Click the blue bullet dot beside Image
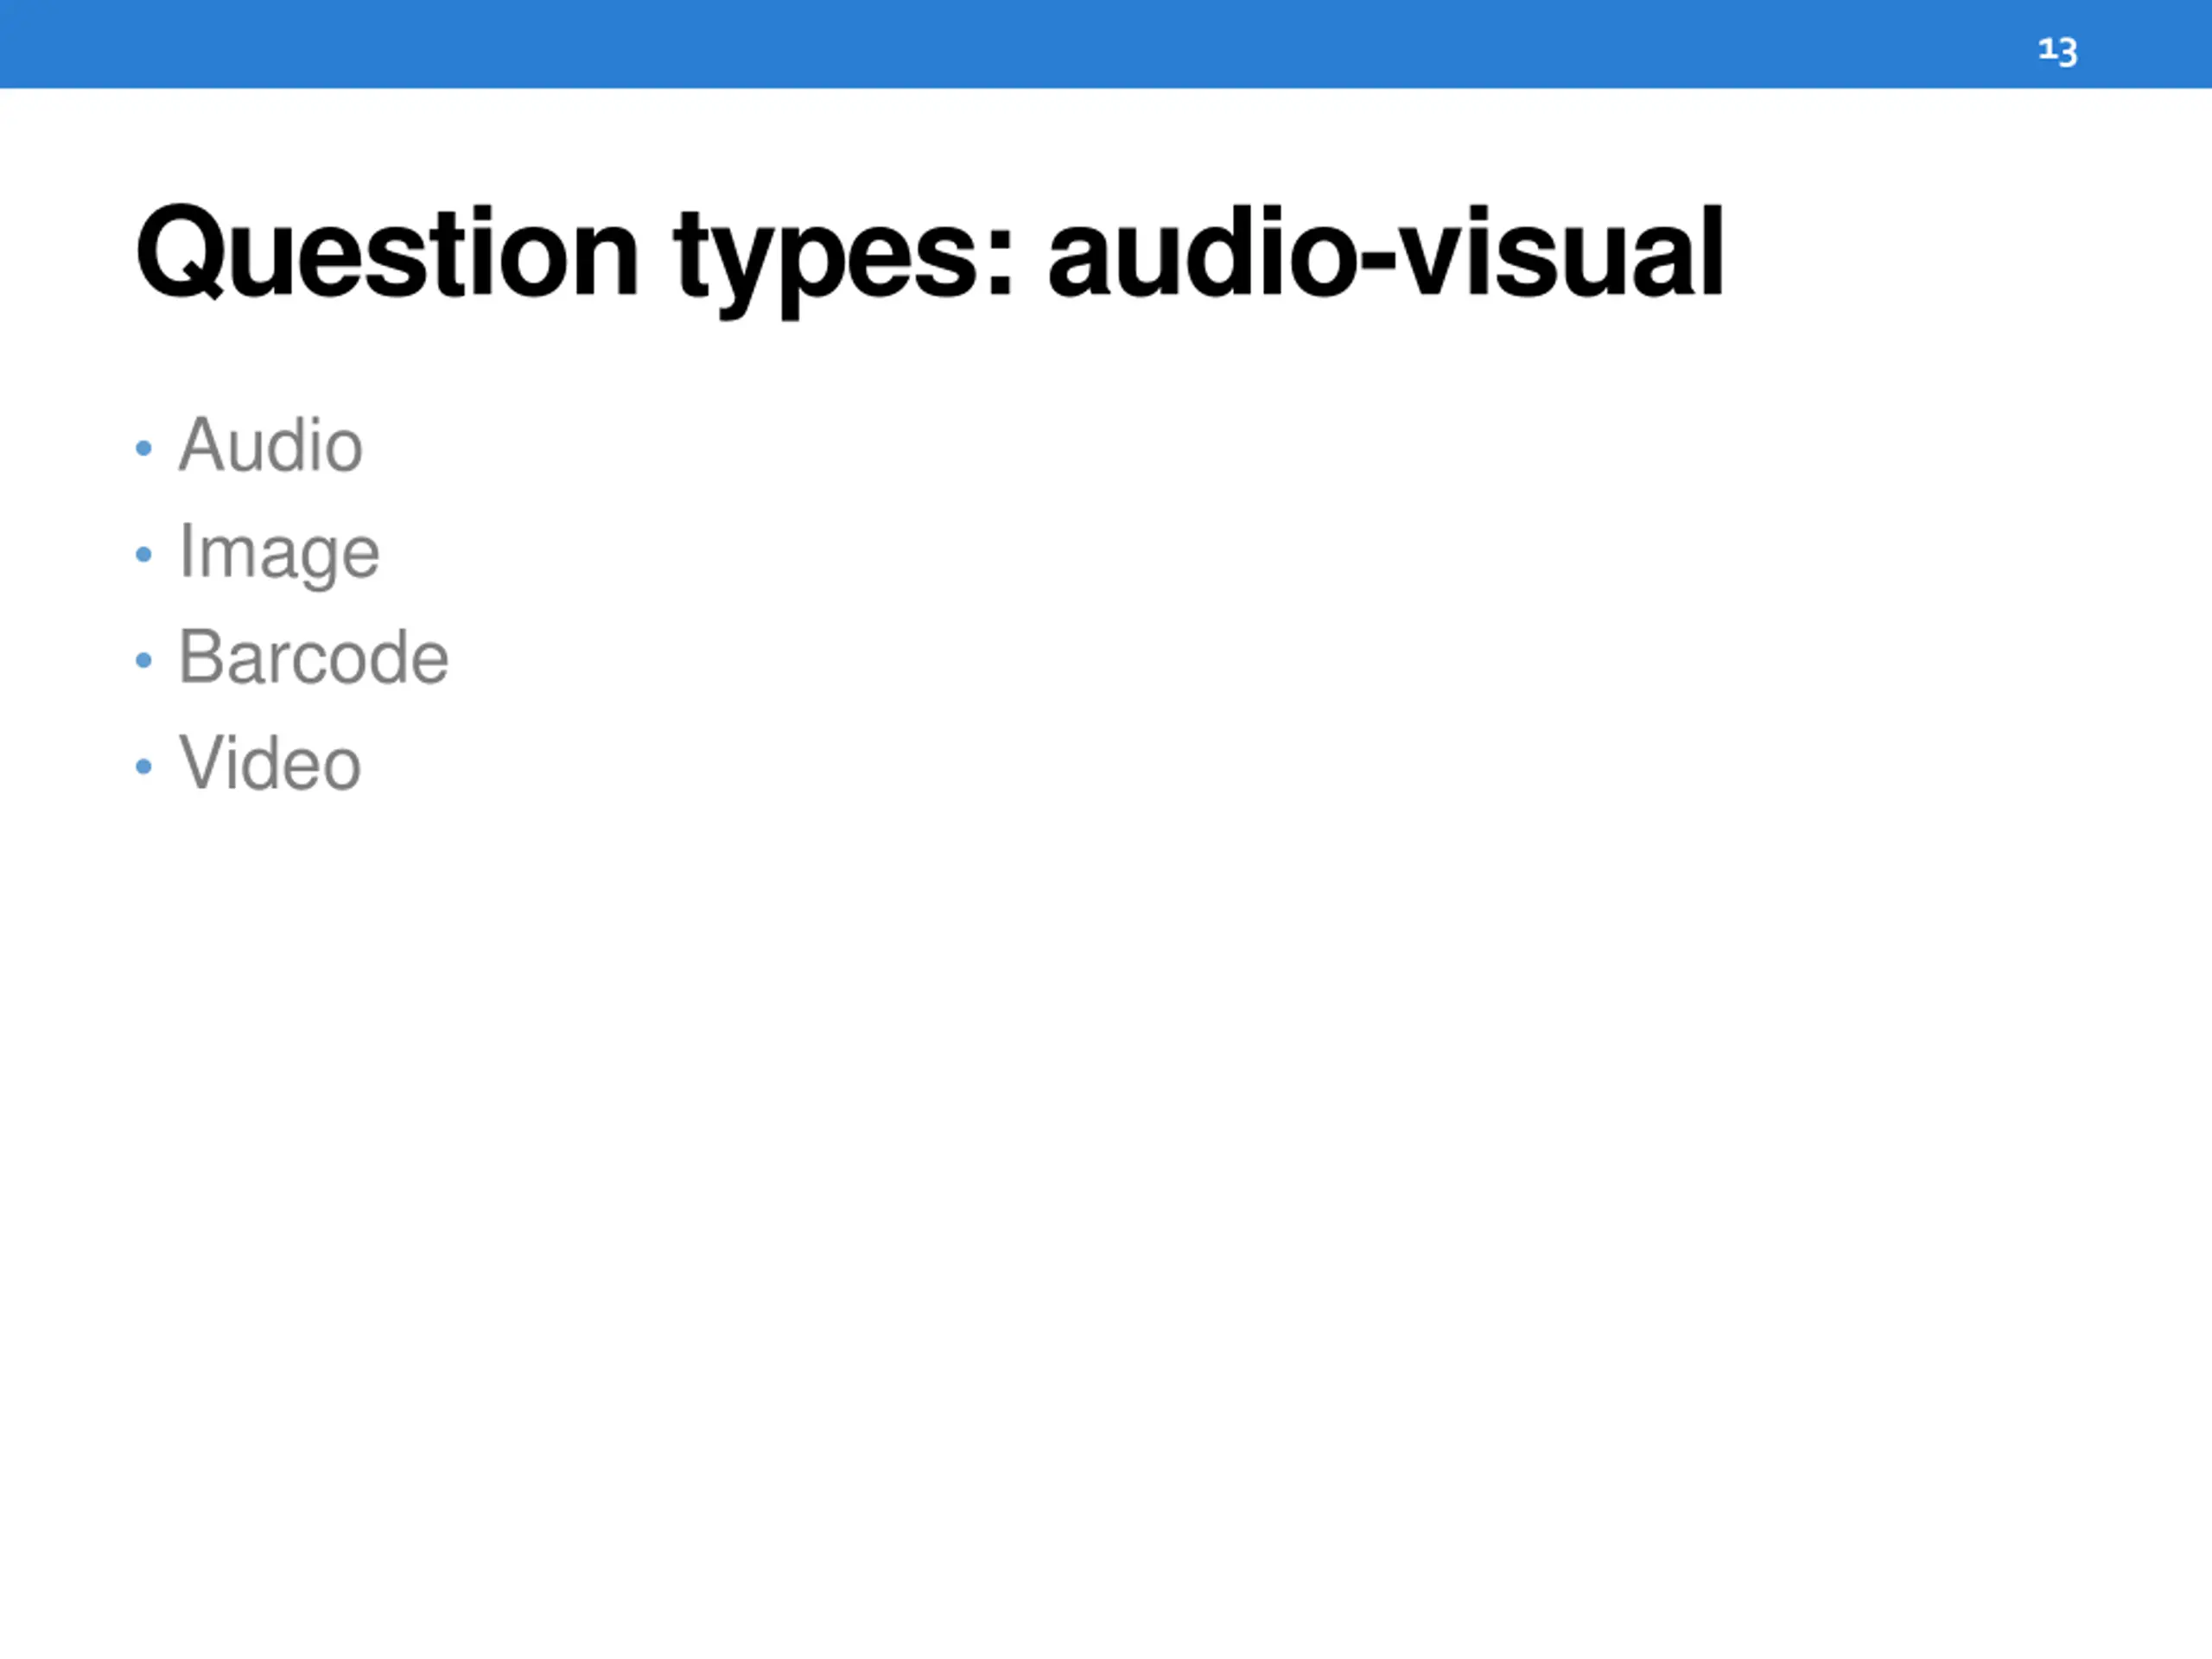This screenshot has height=1659, width=2212. click(x=144, y=555)
